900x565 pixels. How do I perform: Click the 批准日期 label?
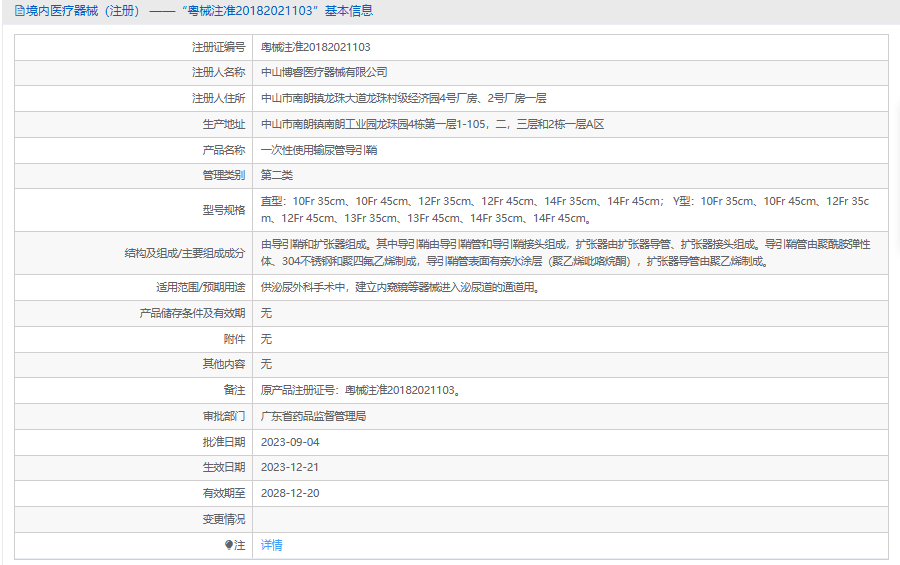[x=224, y=442]
